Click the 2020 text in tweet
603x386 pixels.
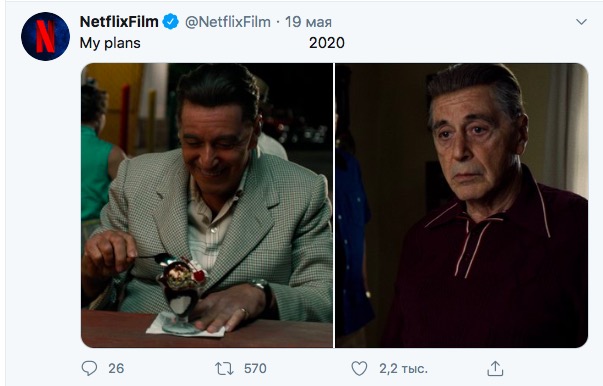pyautogui.click(x=326, y=43)
